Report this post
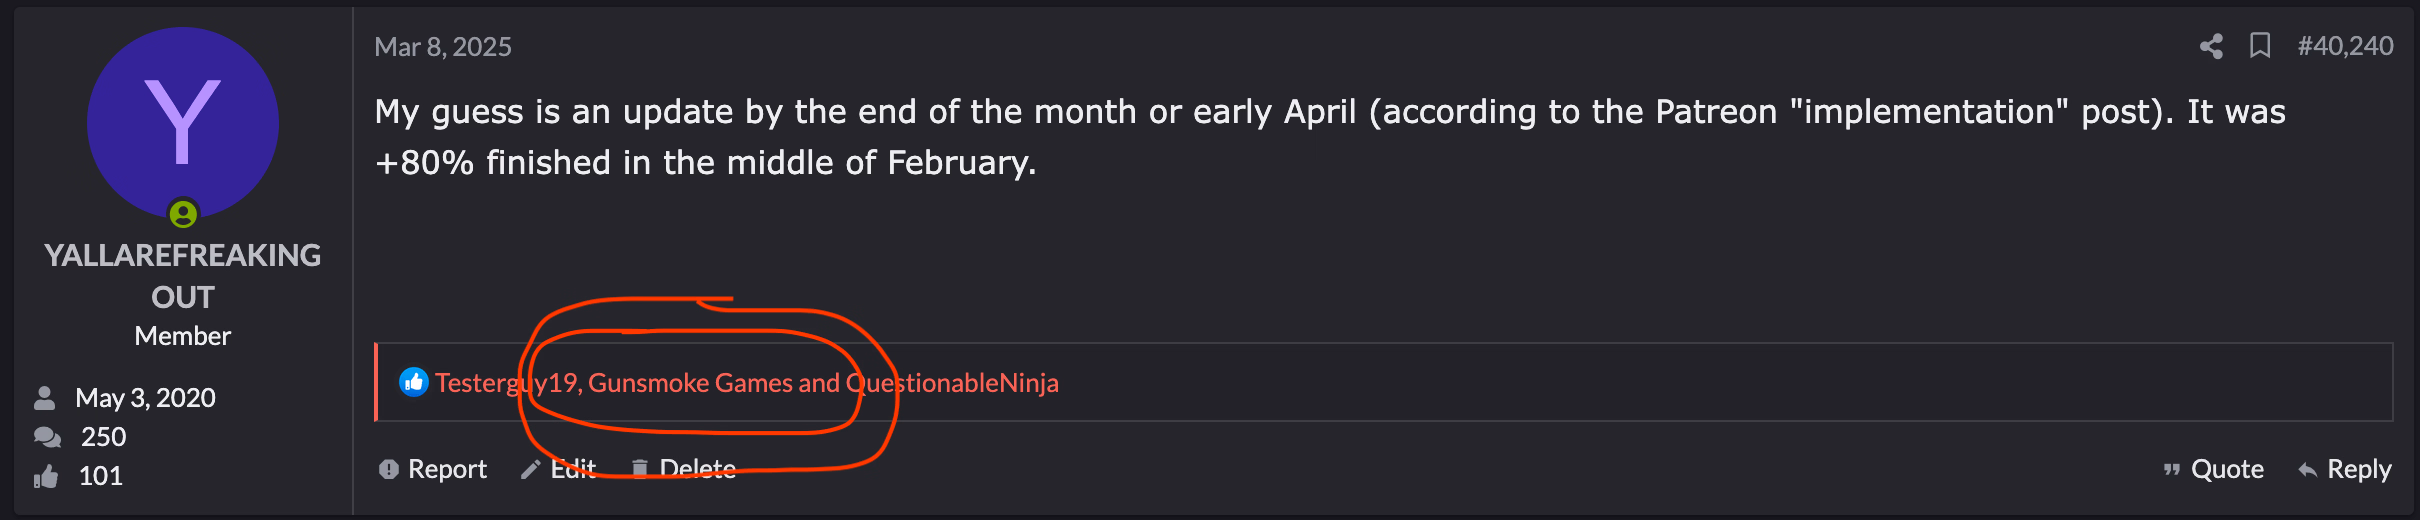 [x=433, y=469]
